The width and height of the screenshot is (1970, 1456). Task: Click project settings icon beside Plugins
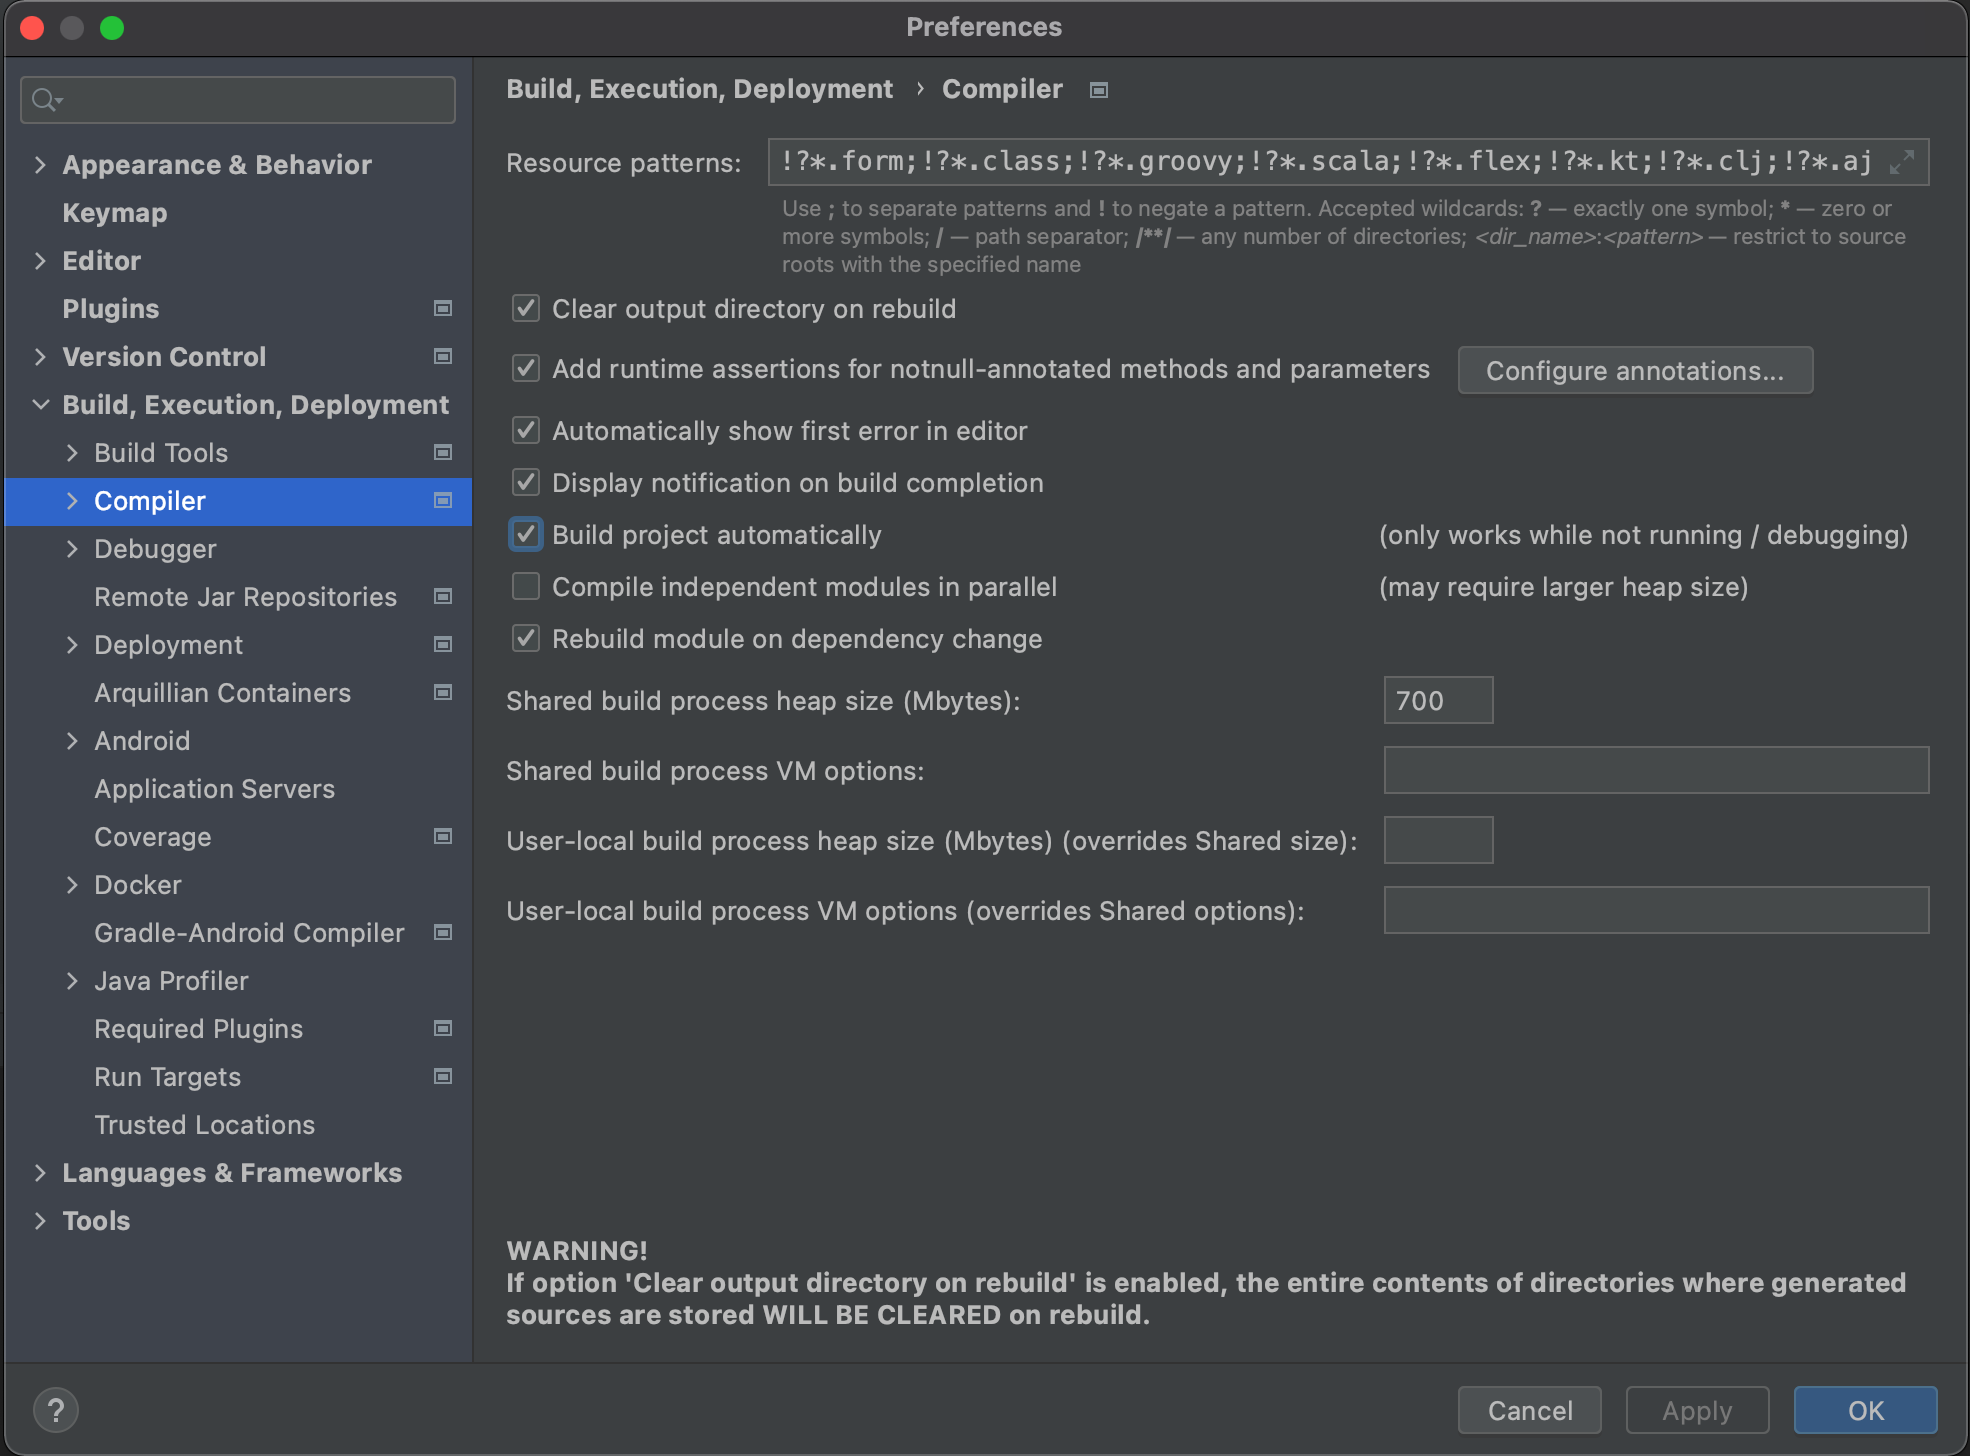[x=443, y=308]
